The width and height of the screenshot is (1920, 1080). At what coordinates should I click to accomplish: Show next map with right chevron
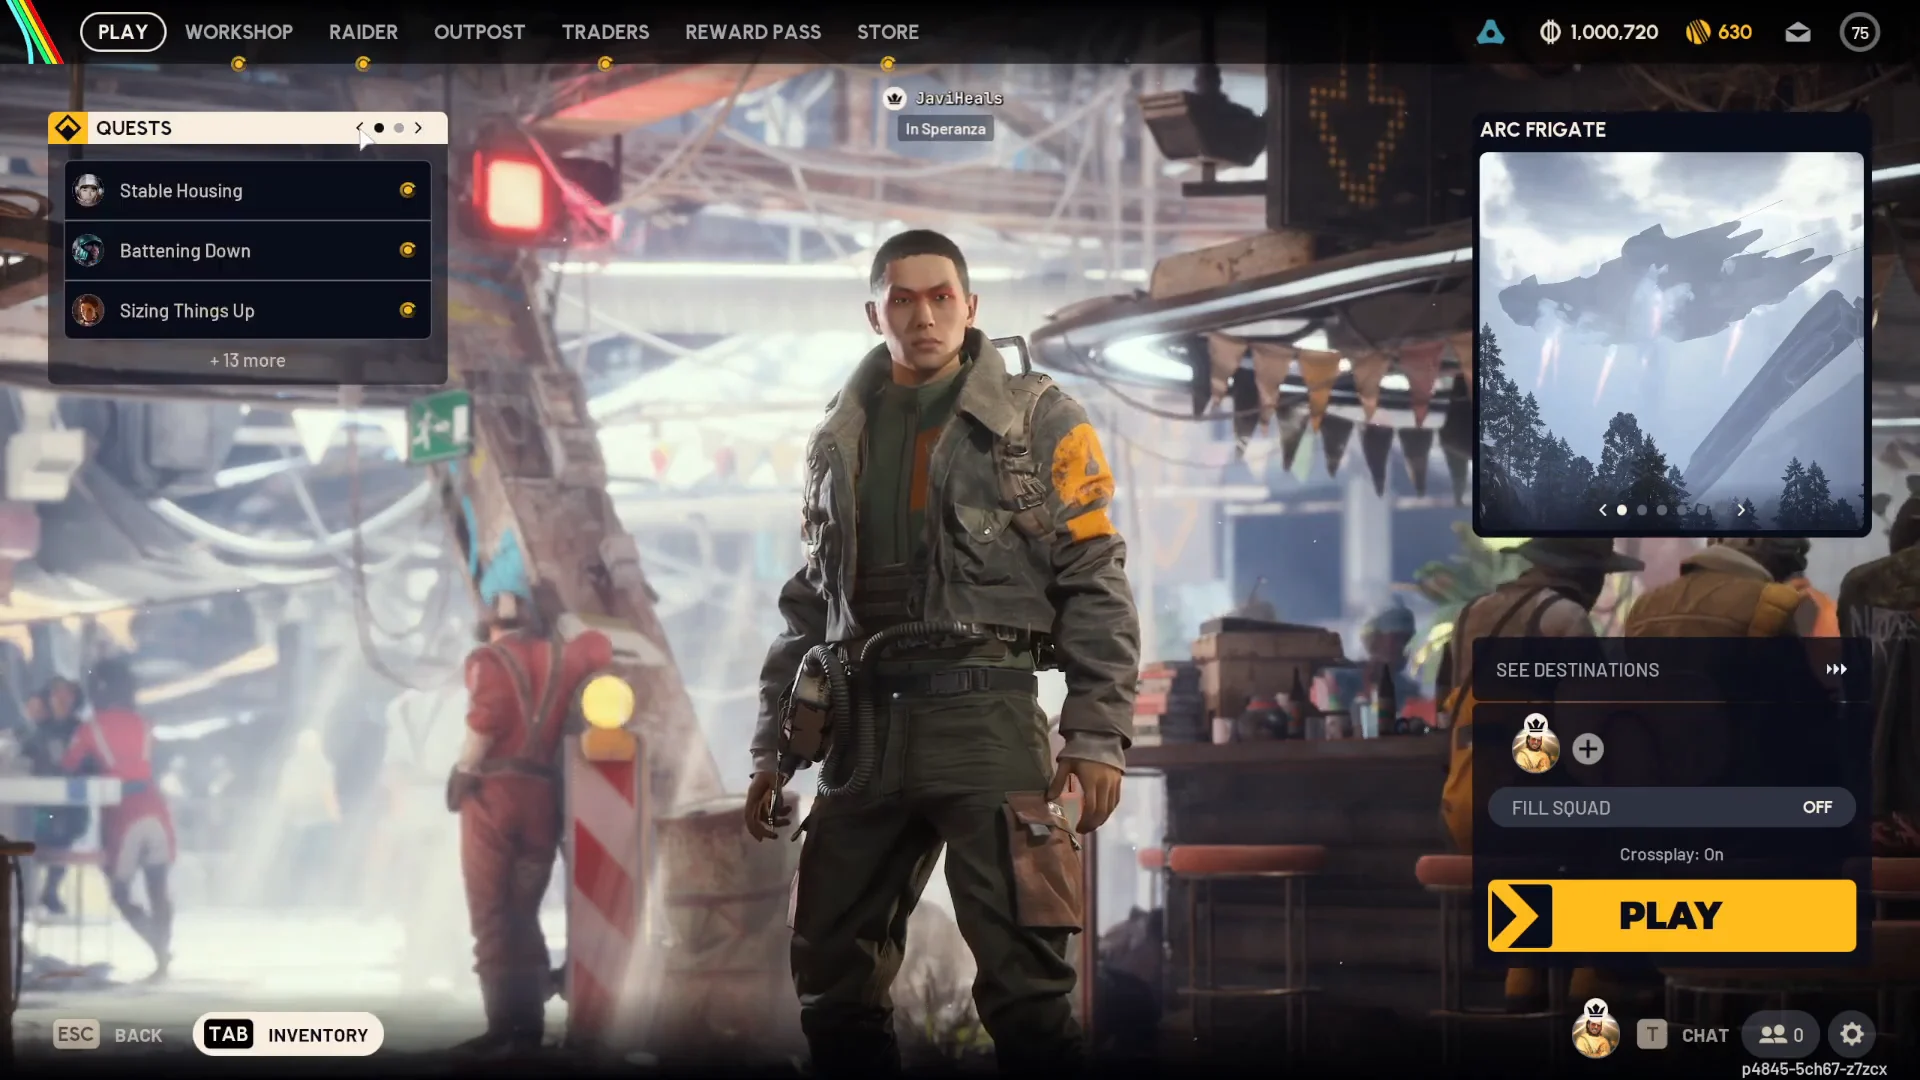pos(1741,510)
